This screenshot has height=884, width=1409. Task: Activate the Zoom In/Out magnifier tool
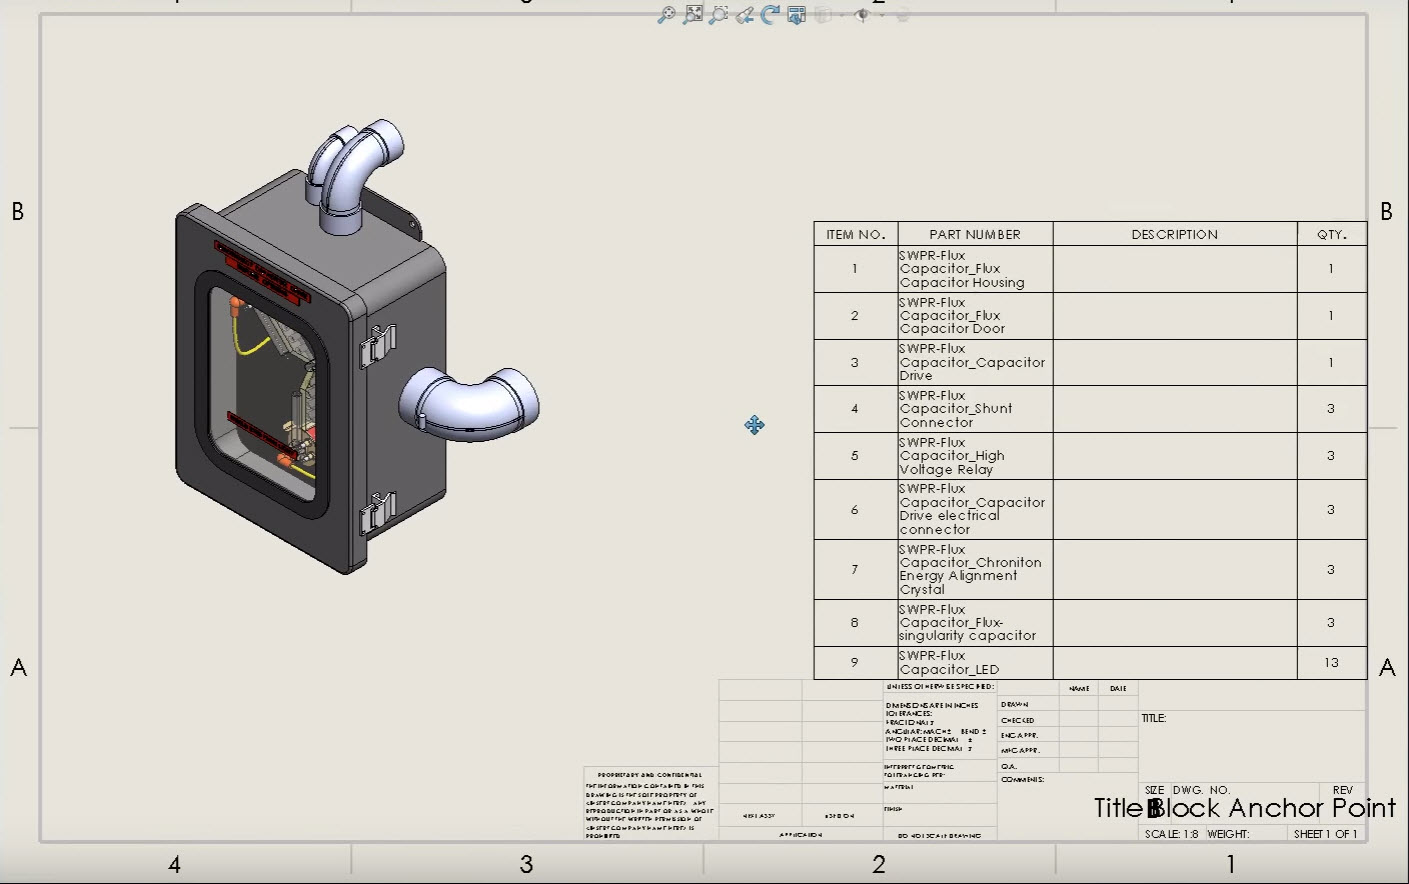[667, 15]
